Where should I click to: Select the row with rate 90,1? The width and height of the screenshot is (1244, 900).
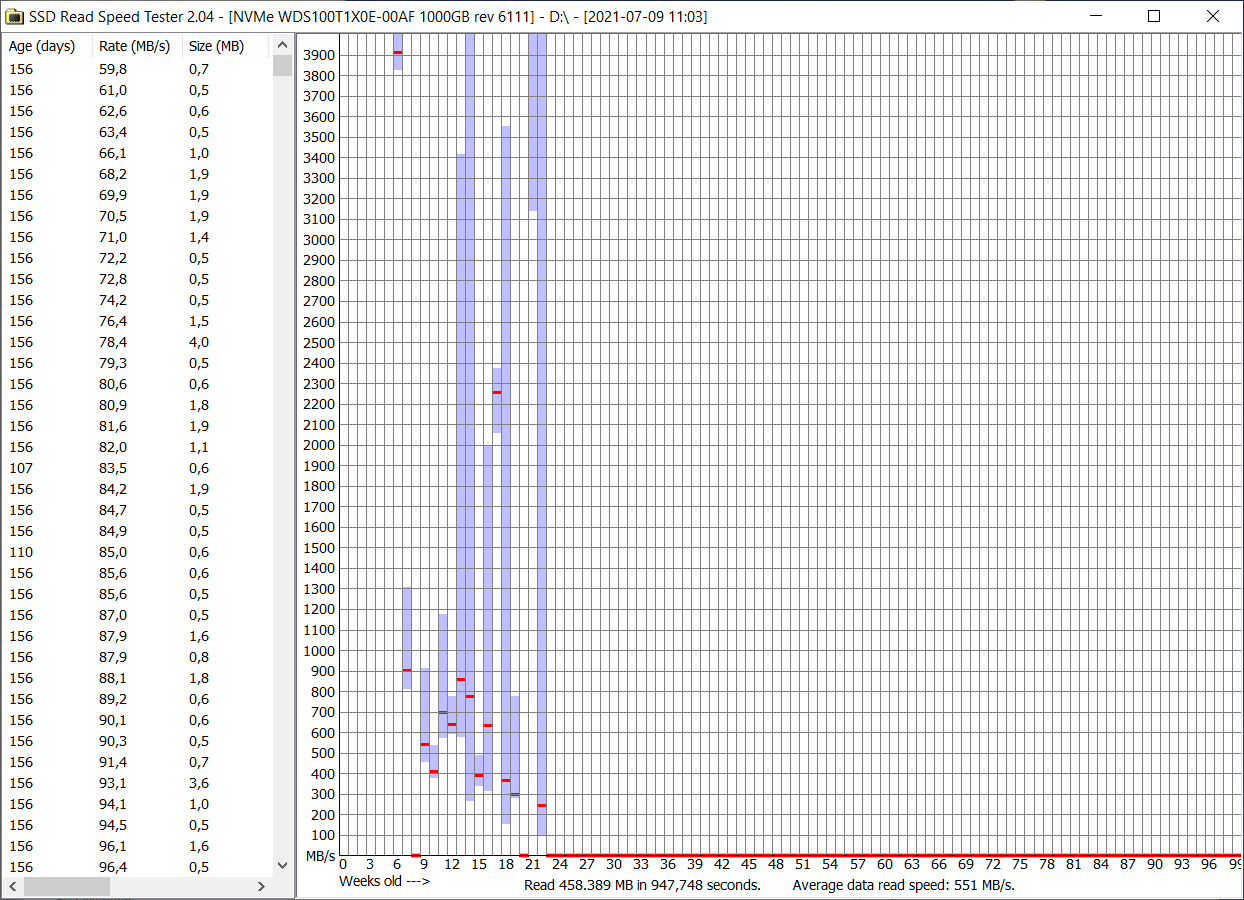137,720
